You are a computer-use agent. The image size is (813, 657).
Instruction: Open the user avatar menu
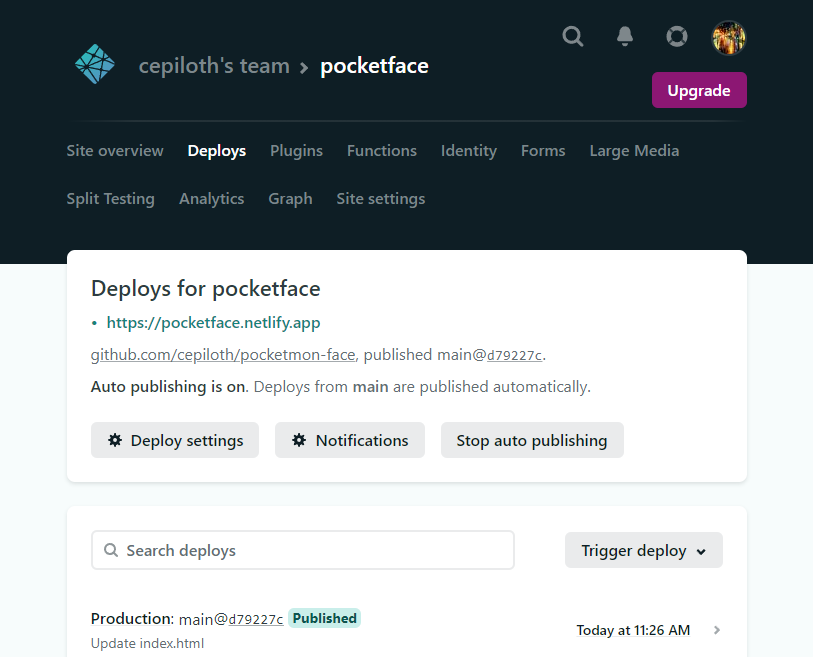click(x=729, y=38)
